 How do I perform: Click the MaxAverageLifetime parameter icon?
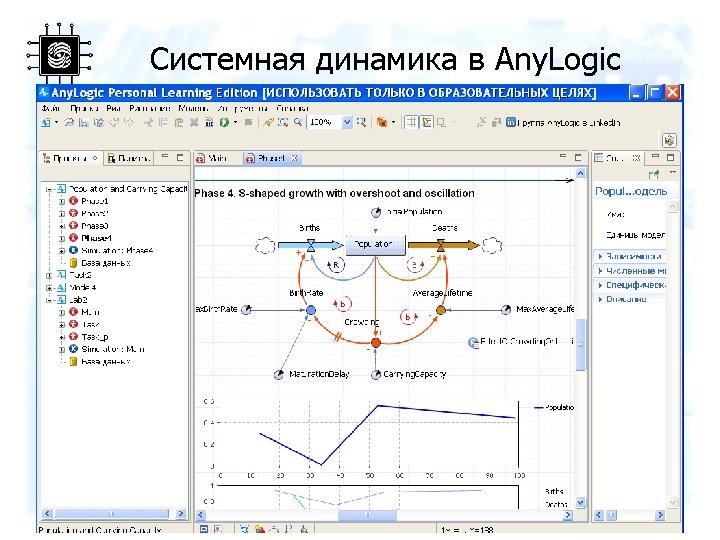[x=506, y=309]
